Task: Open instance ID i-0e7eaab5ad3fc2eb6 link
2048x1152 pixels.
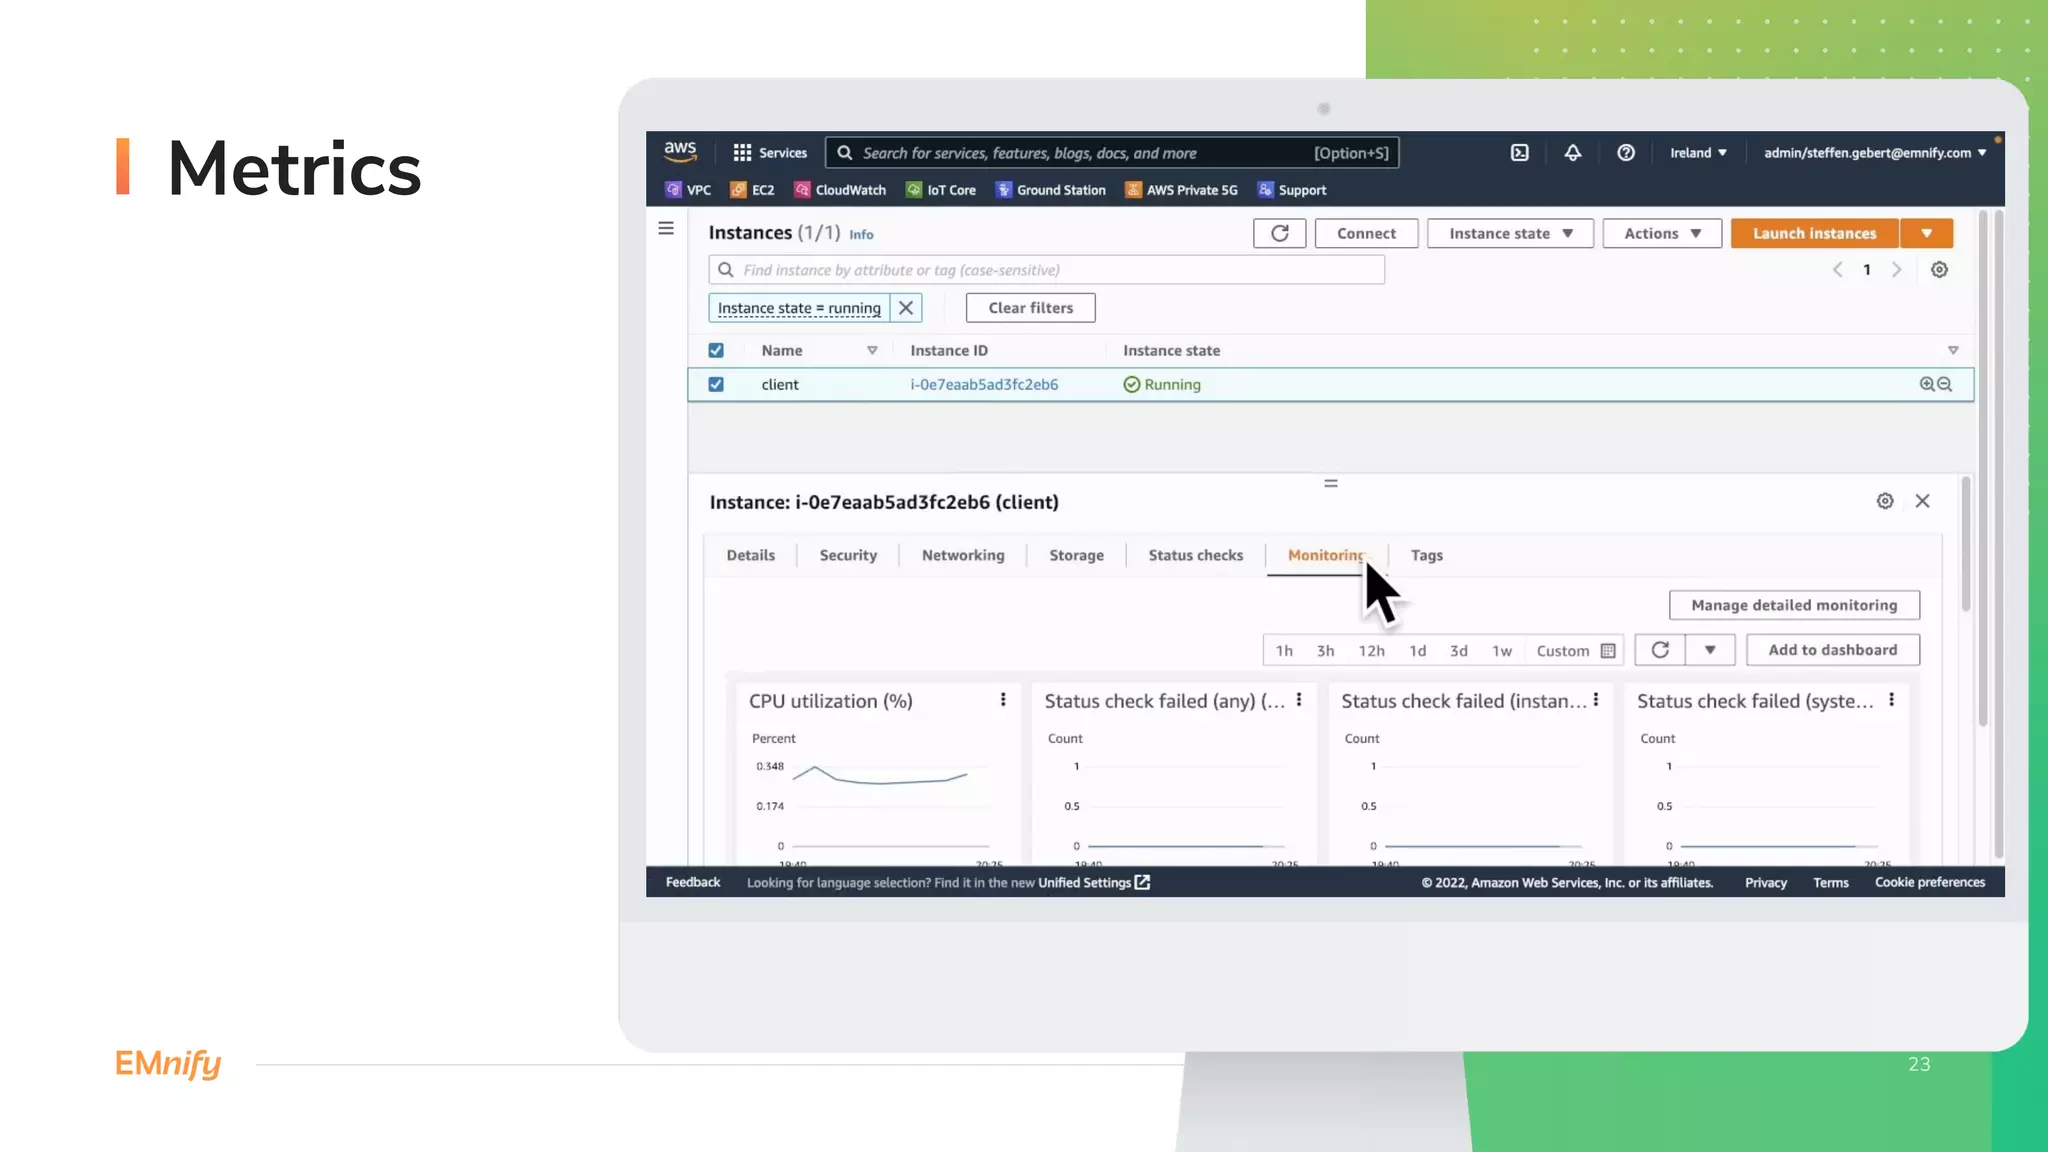Action: coord(983,385)
